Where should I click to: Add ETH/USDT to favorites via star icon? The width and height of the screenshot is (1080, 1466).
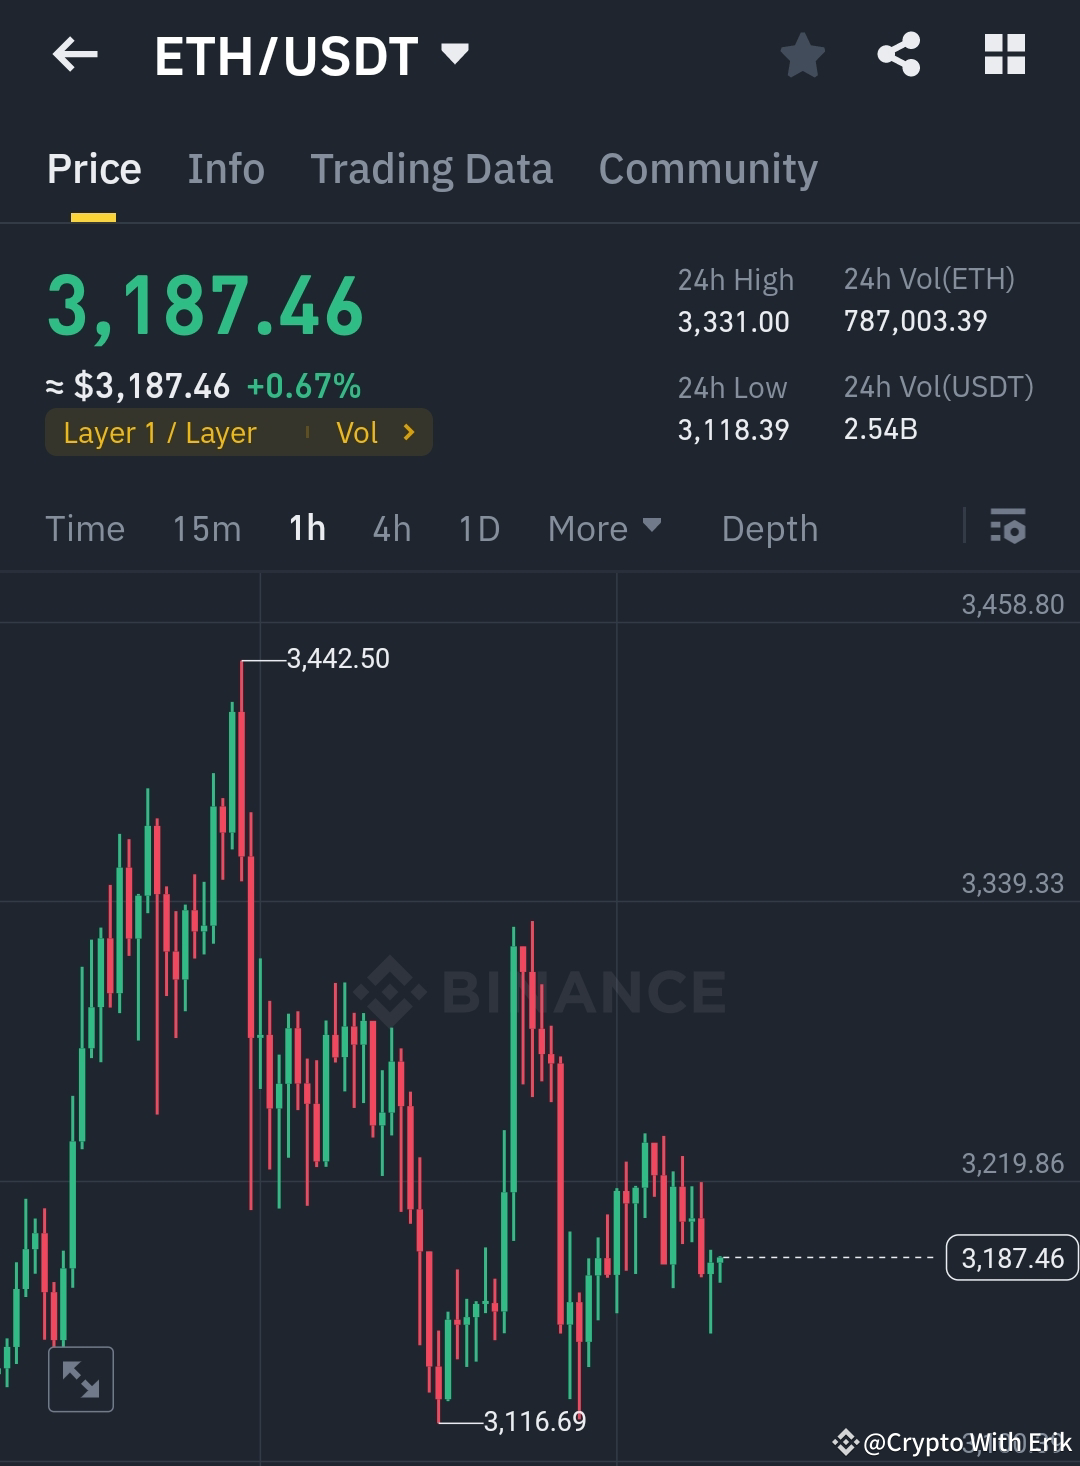[803, 56]
